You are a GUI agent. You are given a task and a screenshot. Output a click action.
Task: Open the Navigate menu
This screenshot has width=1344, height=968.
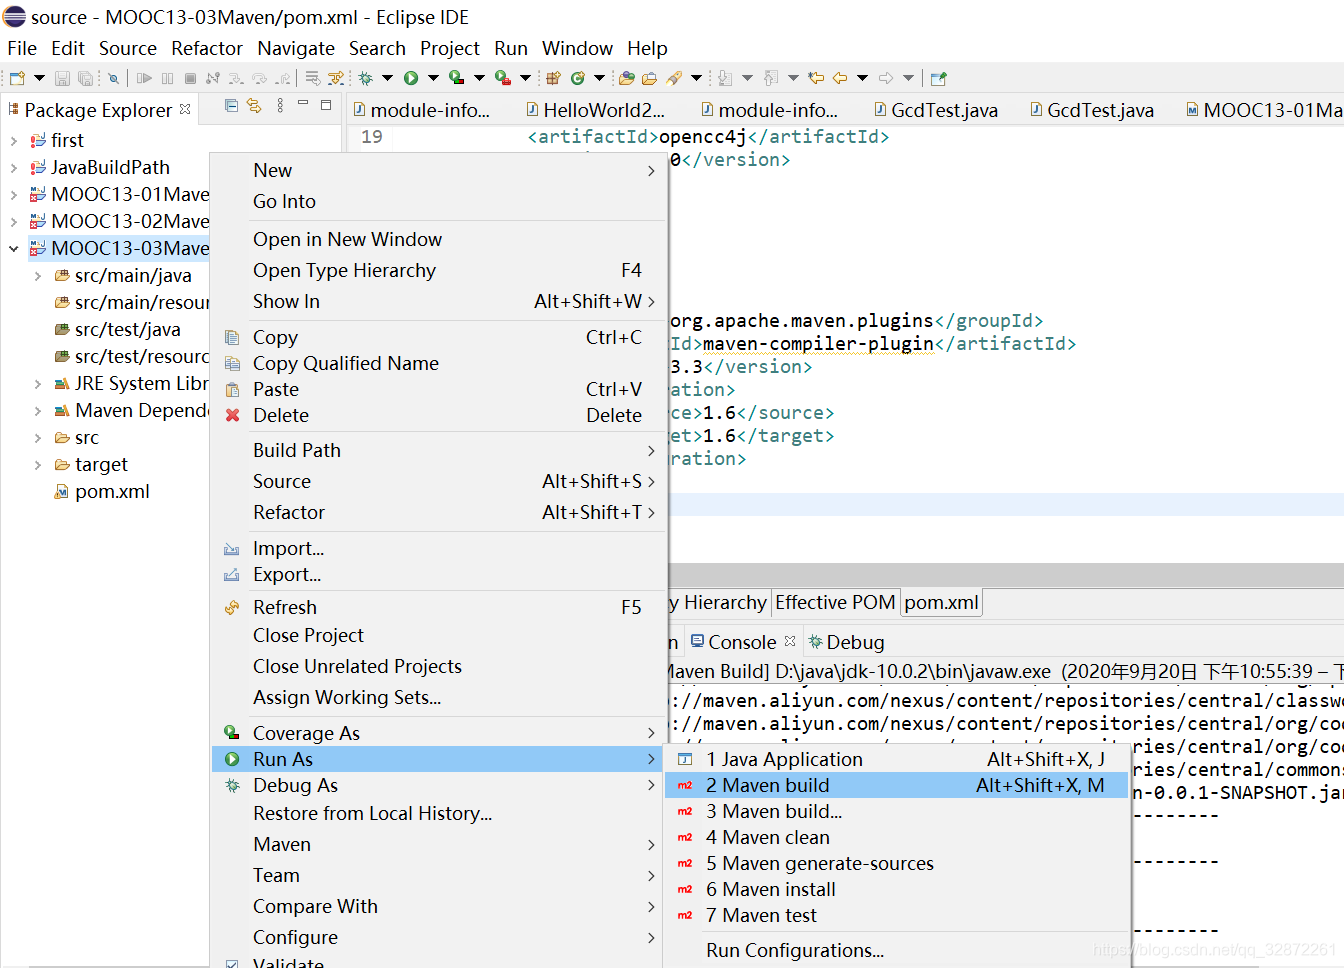296,48
